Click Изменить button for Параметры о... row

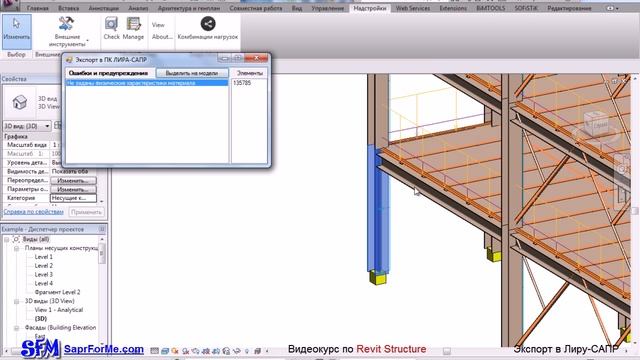coord(73,189)
